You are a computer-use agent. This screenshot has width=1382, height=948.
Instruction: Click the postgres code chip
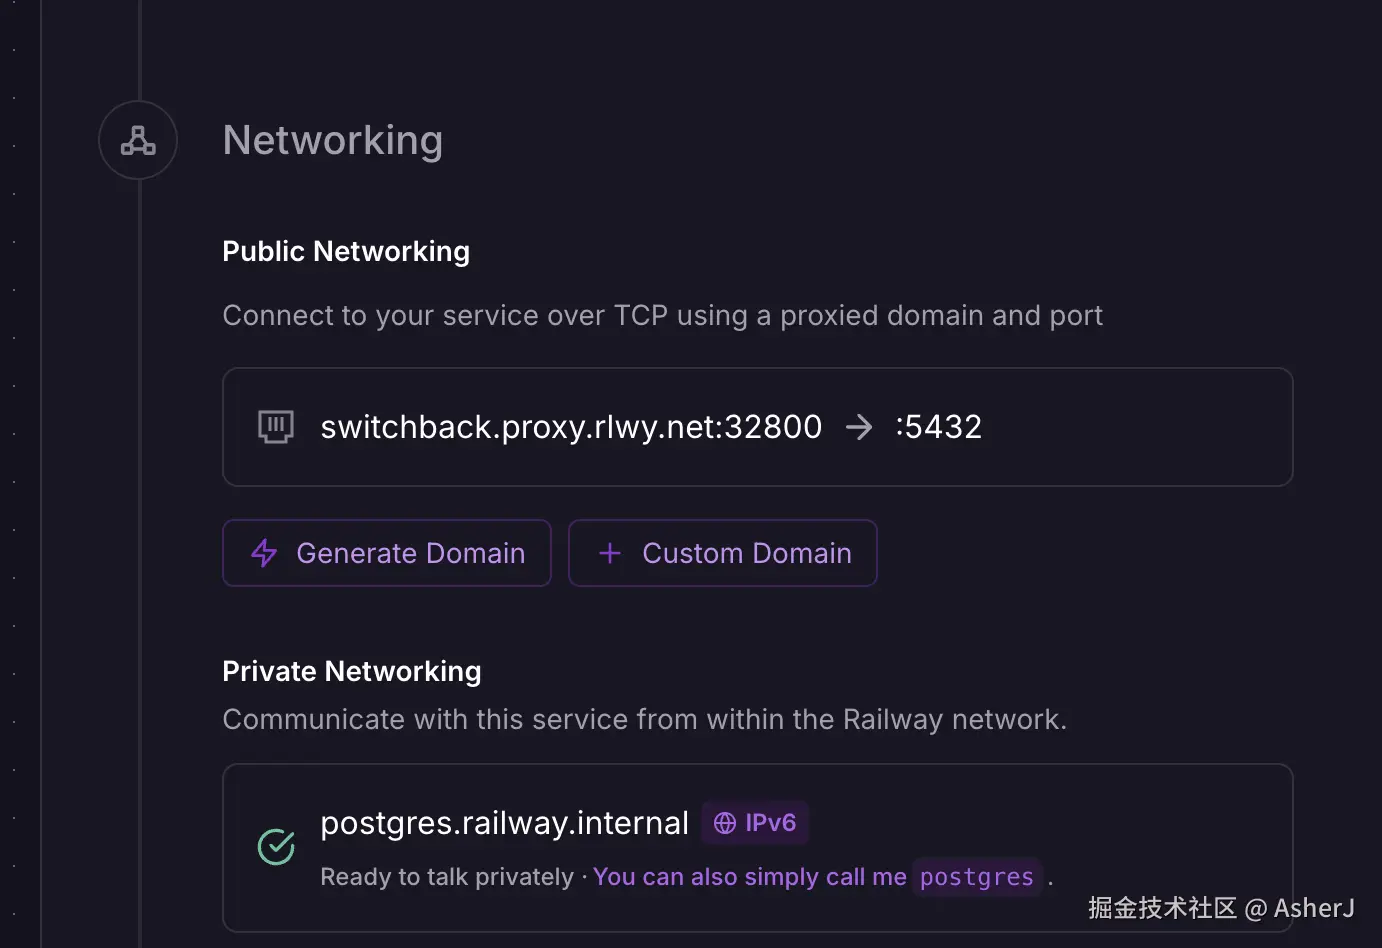pyautogui.click(x=976, y=877)
